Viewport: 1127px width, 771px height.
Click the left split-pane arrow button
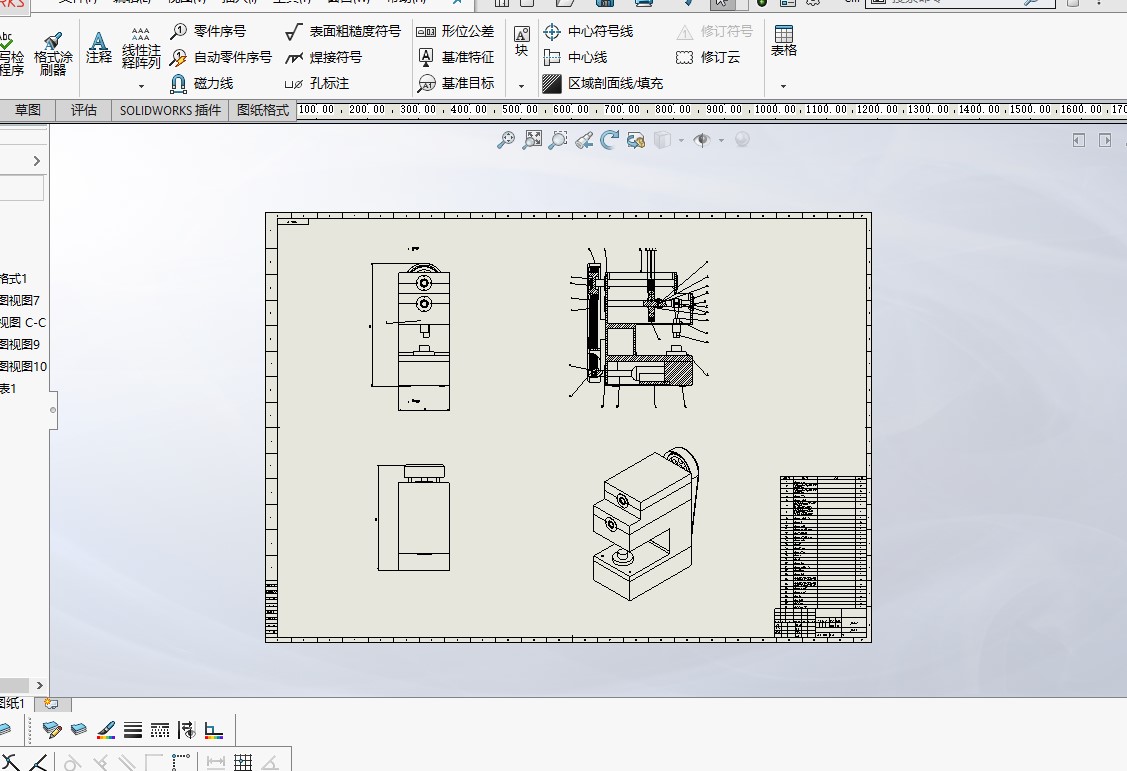tap(1078, 140)
